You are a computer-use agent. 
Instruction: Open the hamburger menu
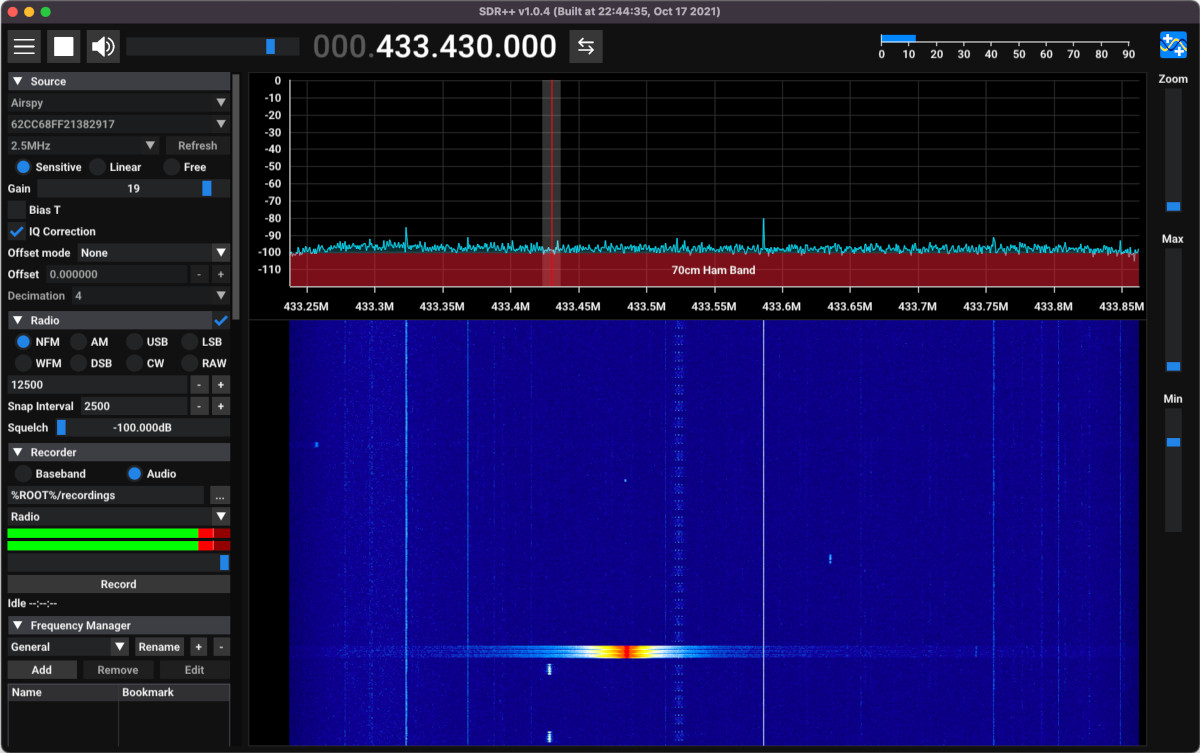click(x=25, y=46)
